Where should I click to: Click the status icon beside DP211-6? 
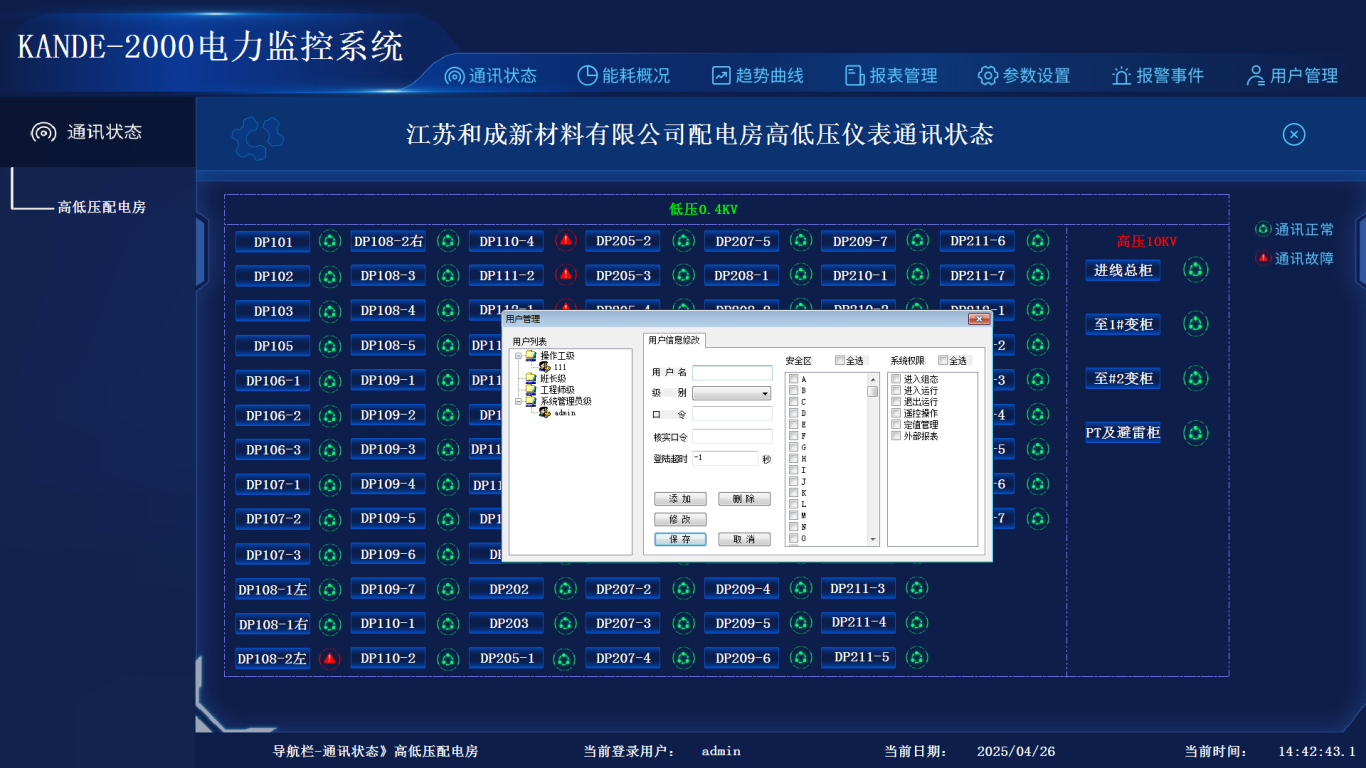tap(1038, 240)
